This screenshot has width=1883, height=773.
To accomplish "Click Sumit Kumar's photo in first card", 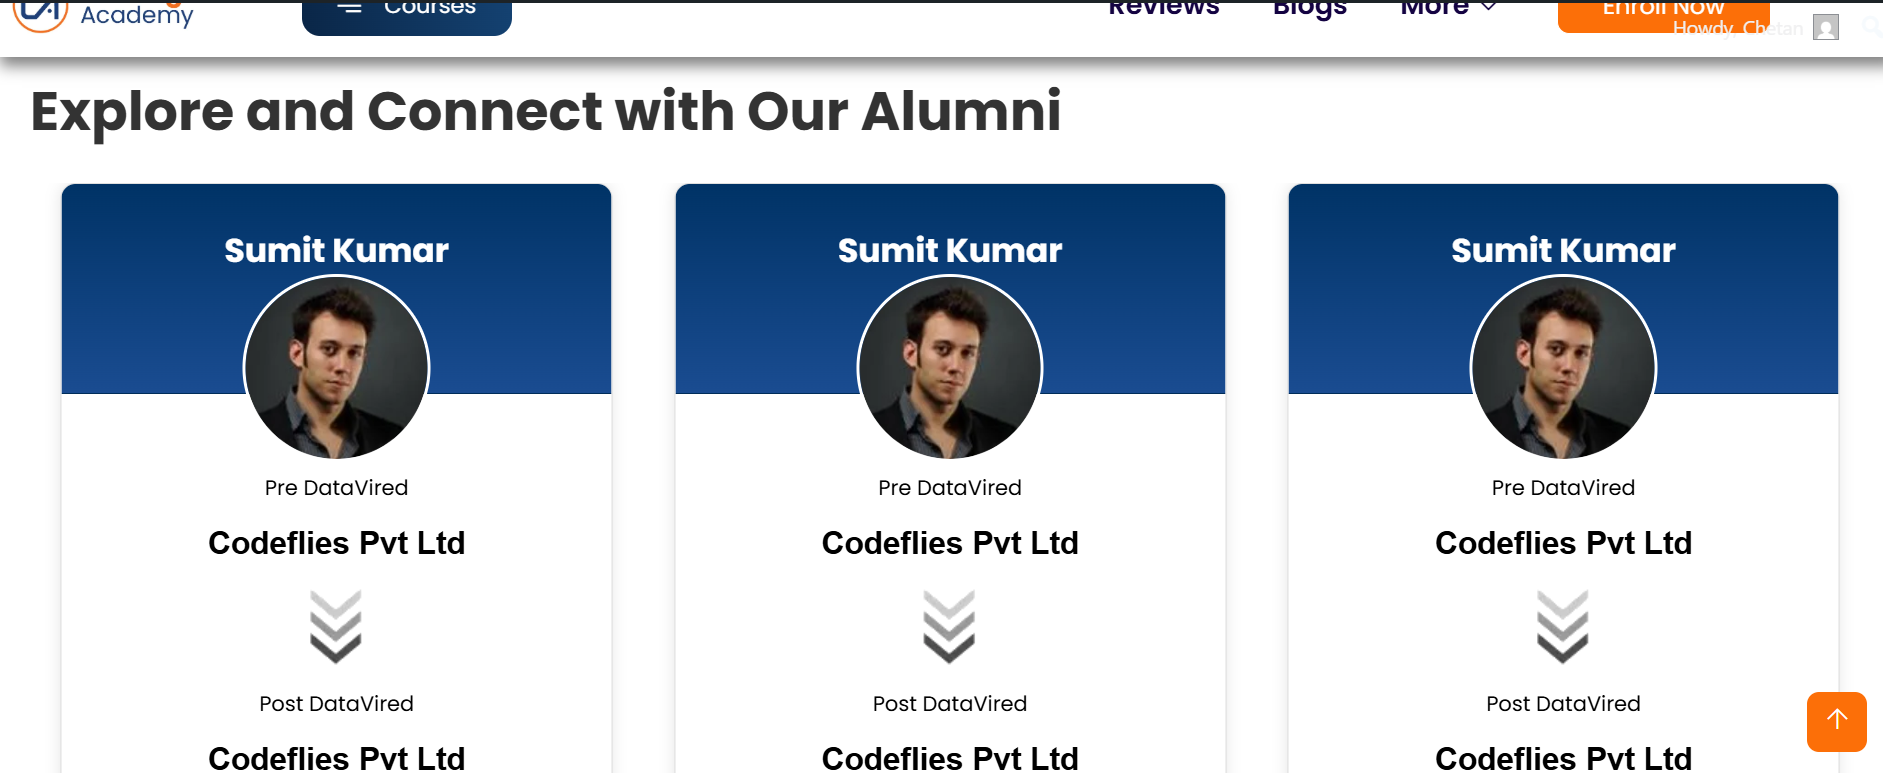I will coord(337,368).
